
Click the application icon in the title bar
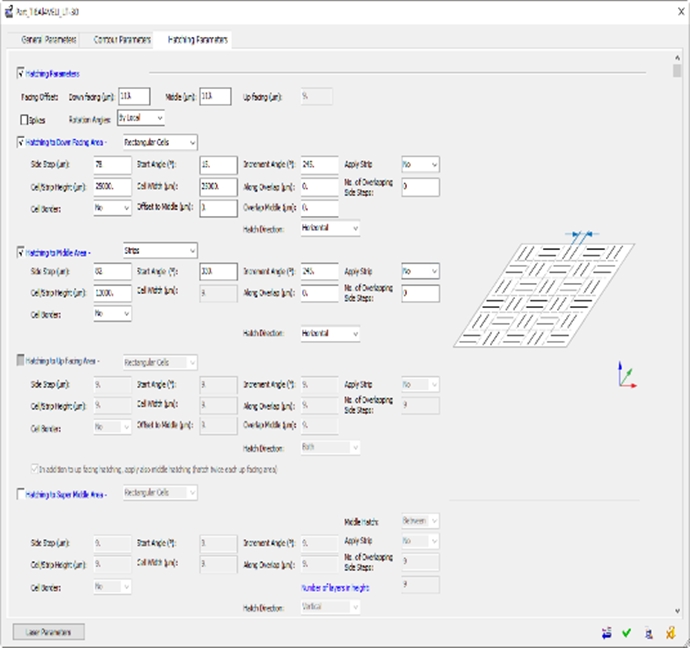click(9, 9)
